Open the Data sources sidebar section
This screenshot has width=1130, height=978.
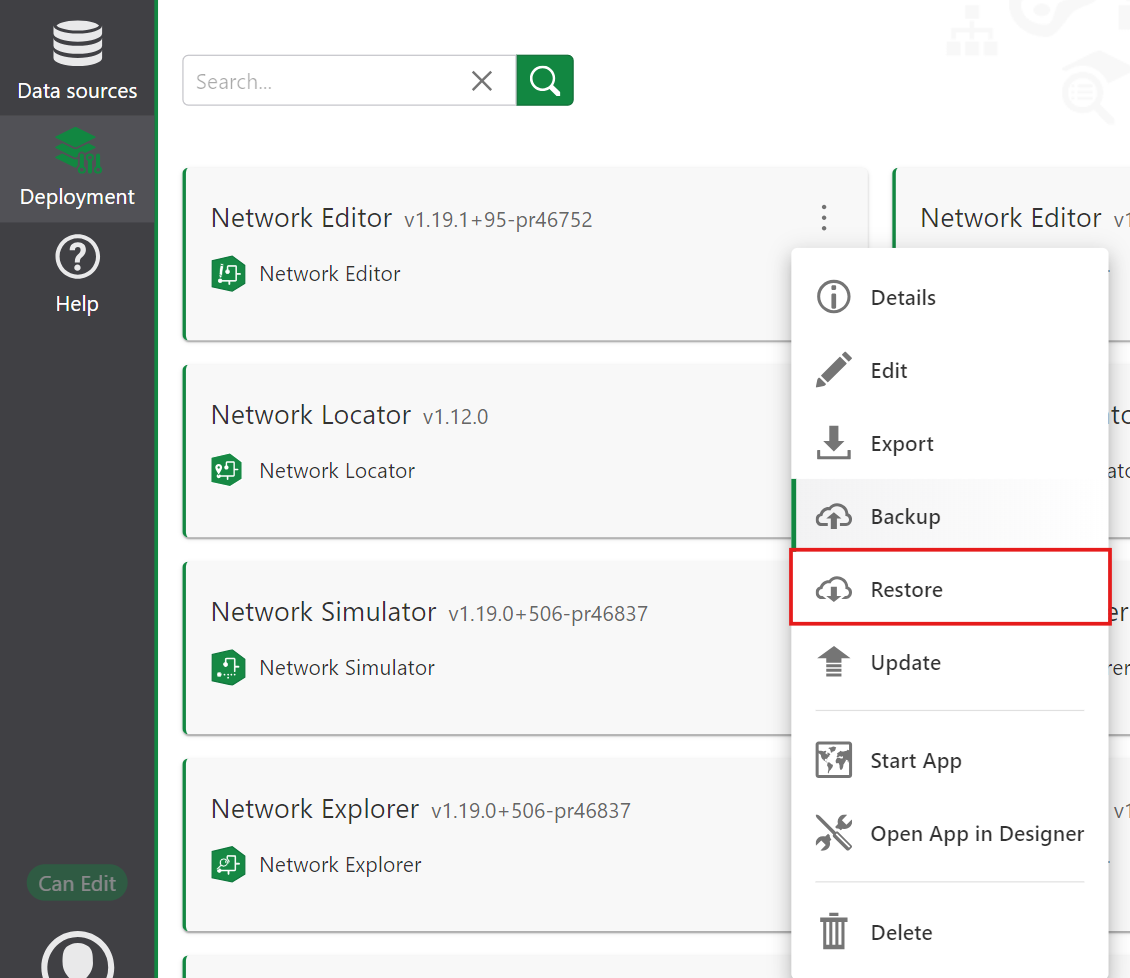click(77, 59)
